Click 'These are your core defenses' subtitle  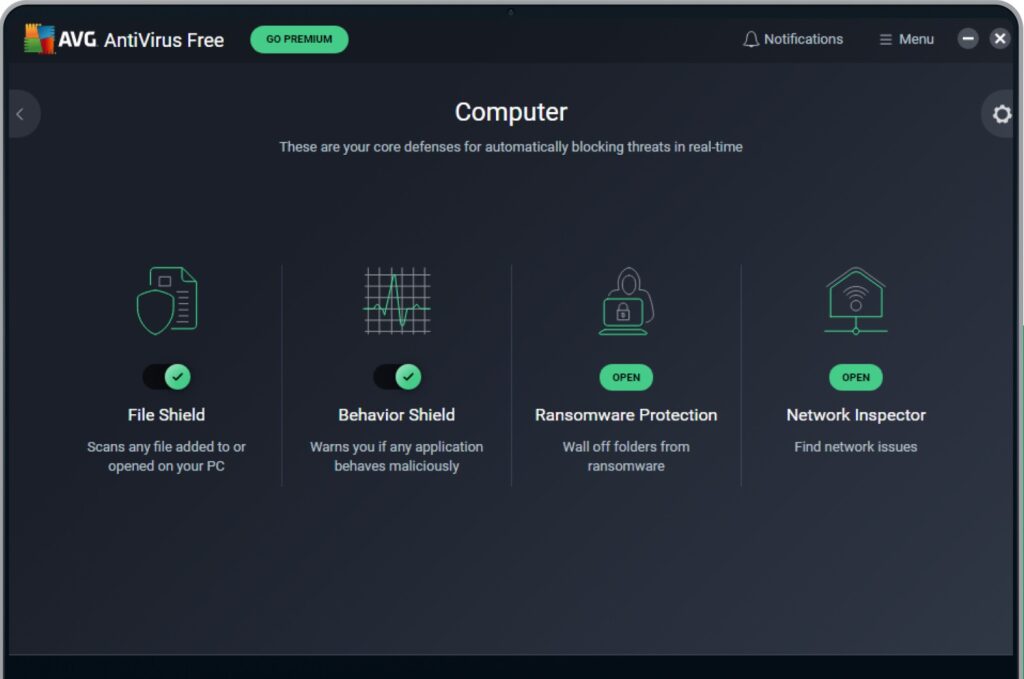(511, 147)
